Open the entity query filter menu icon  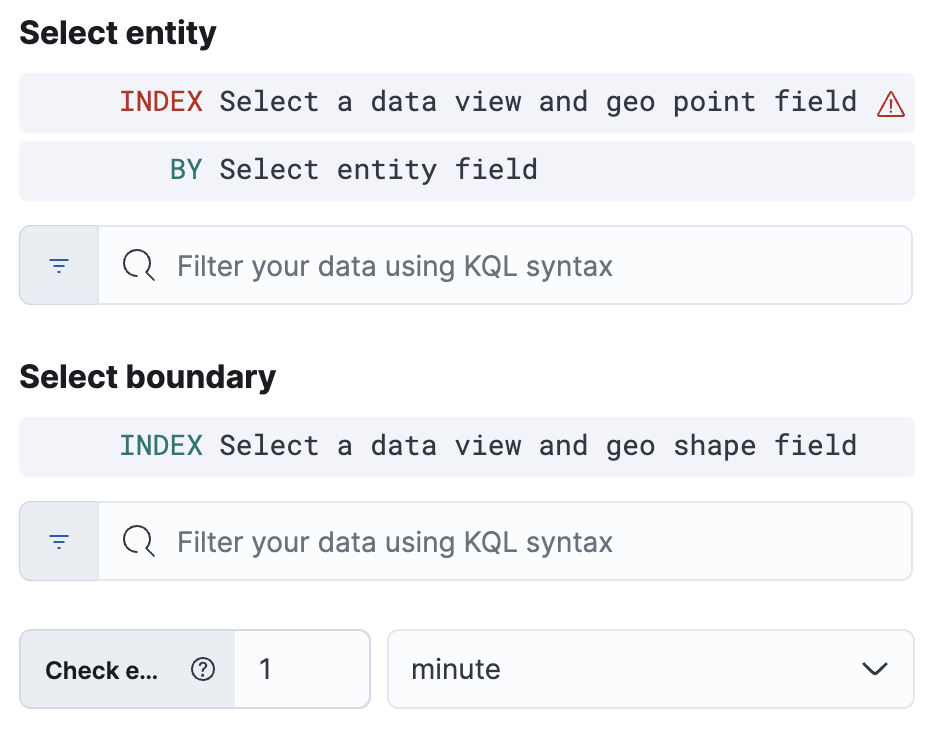[59, 266]
